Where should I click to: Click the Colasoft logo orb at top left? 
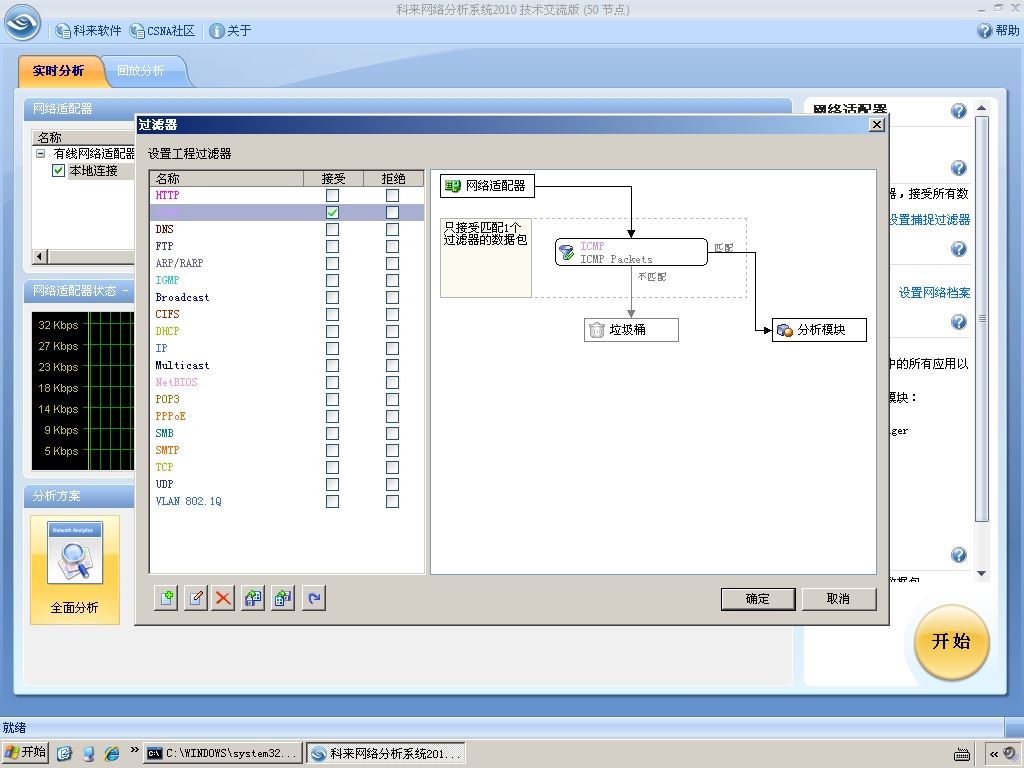coord(22,23)
